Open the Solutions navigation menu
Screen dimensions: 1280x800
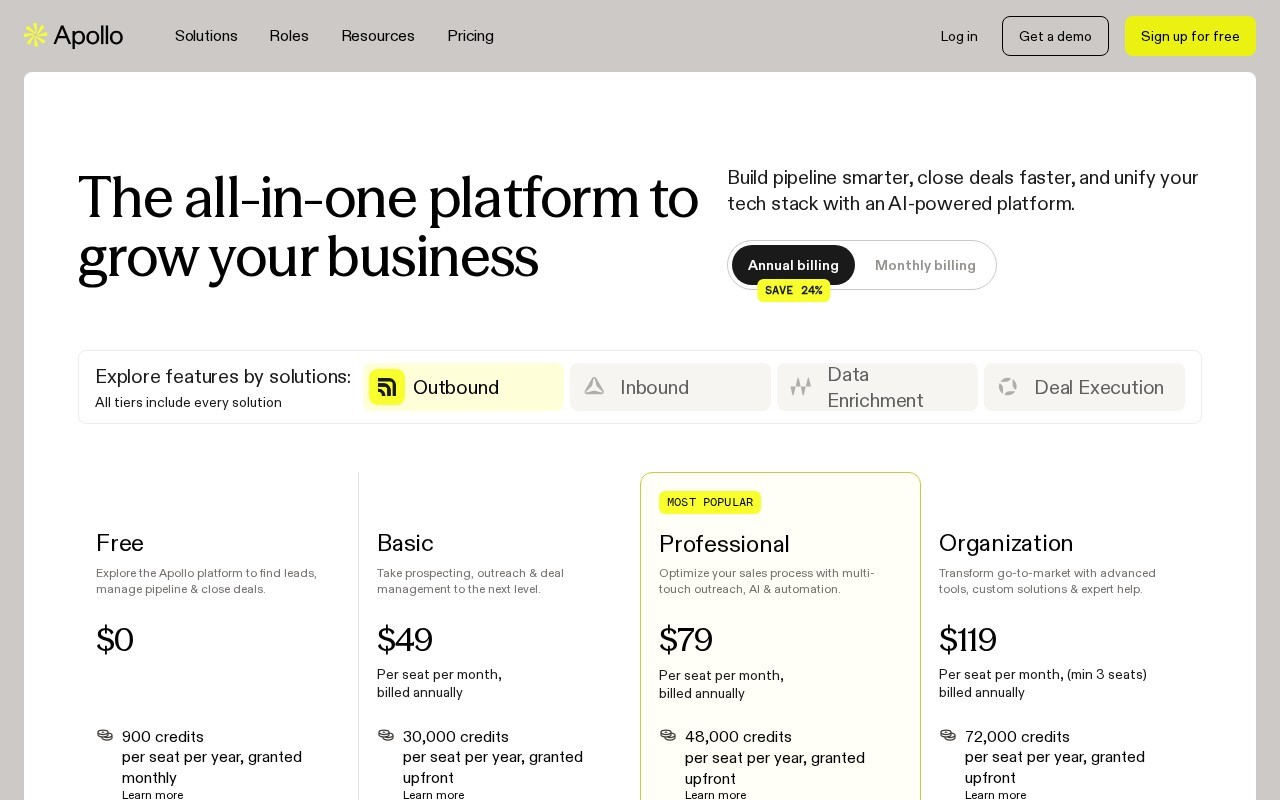click(206, 36)
